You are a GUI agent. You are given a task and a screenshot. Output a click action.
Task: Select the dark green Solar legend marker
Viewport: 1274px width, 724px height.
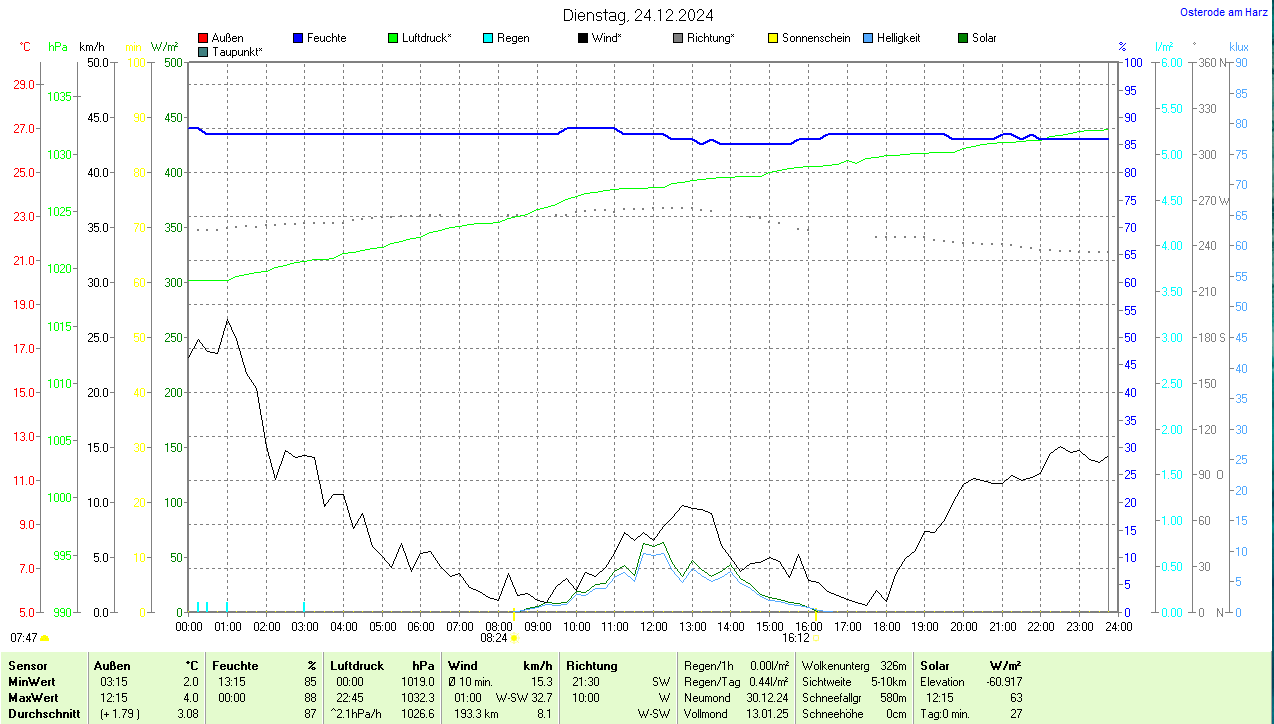tap(963, 38)
